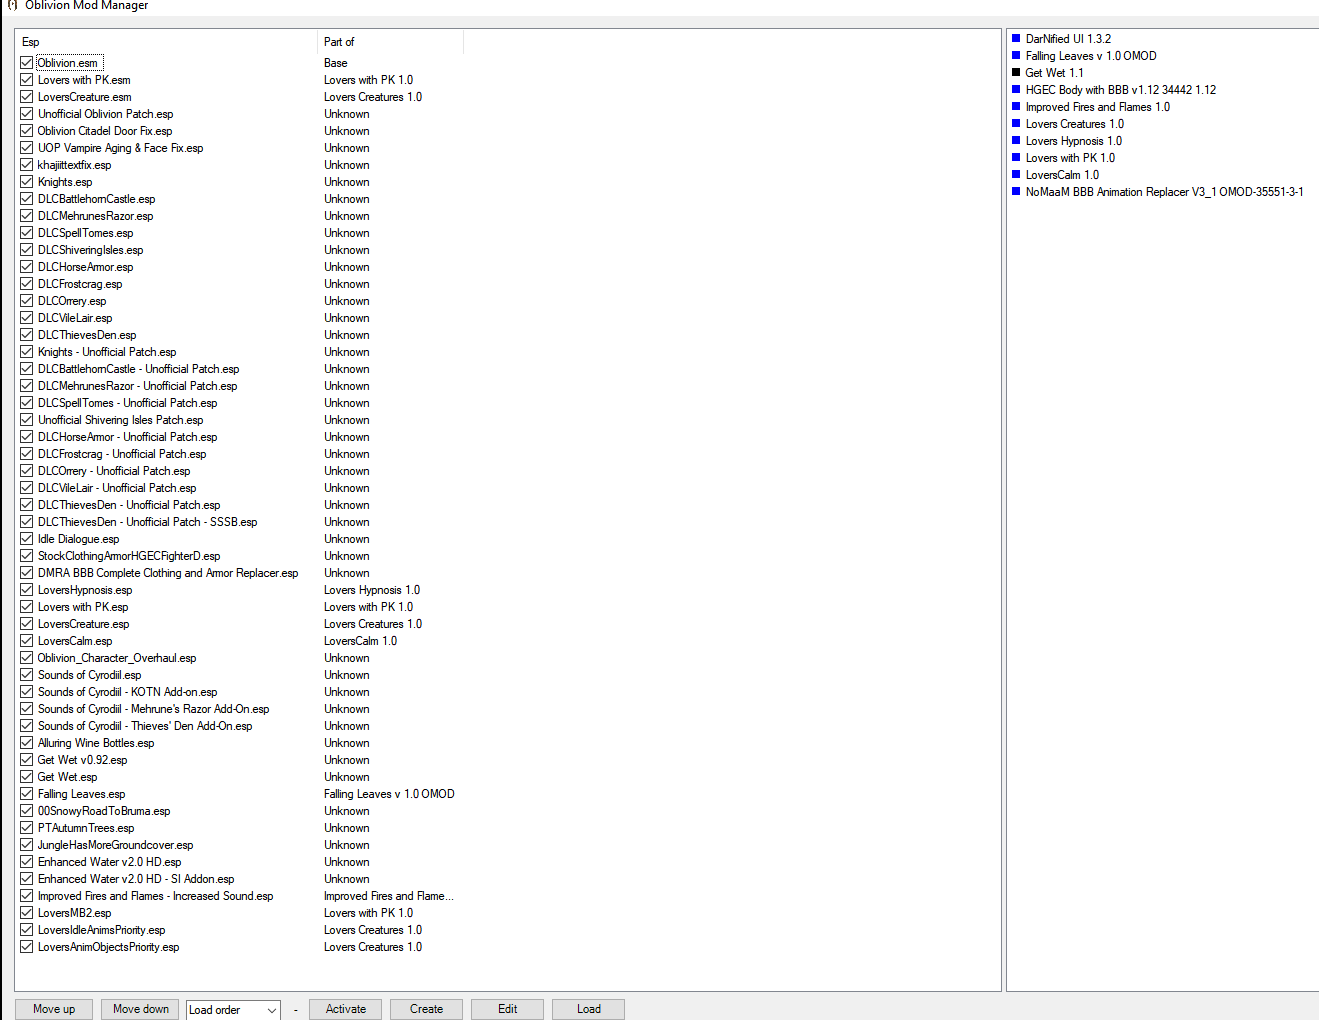Select DLCMehrunesRazor.esp row

[96, 216]
